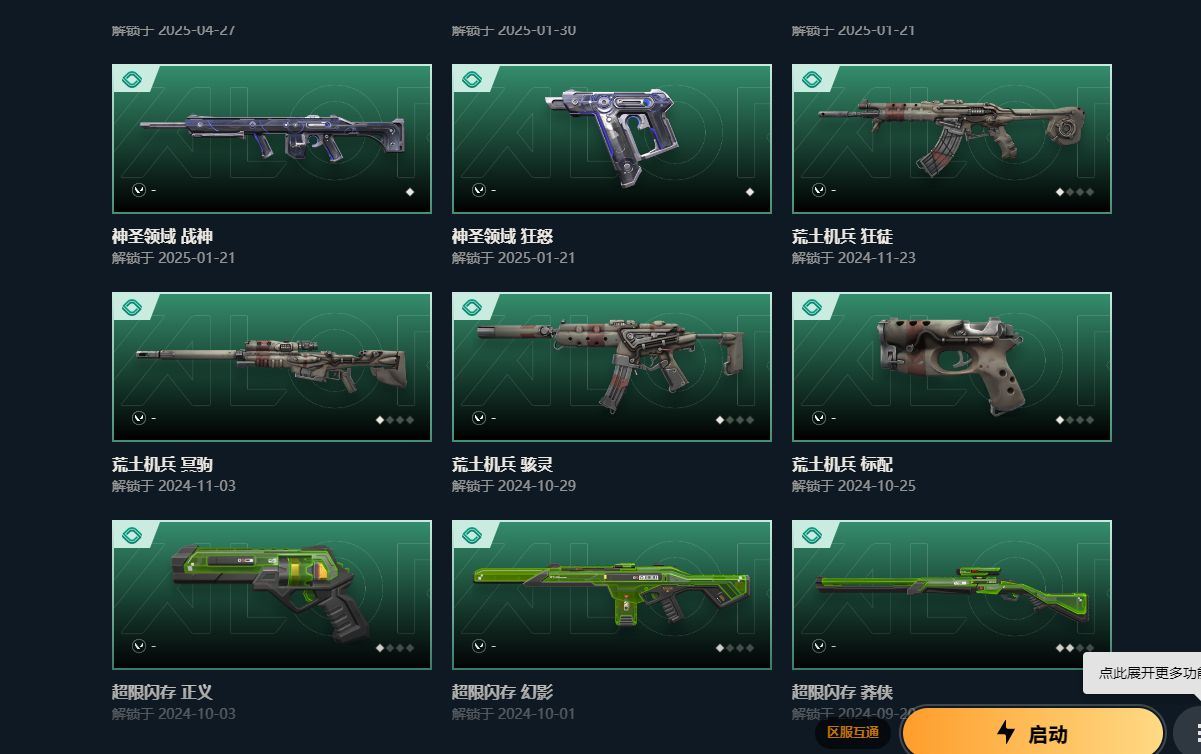Expand more functions menu beside 启动
Image resolution: width=1201 pixels, height=754 pixels.
click(1188, 731)
